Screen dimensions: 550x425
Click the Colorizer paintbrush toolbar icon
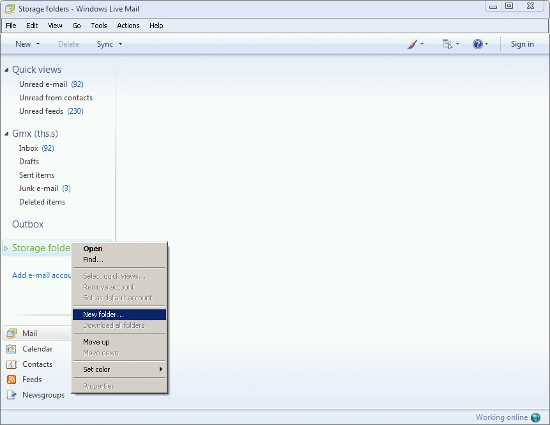(x=412, y=44)
